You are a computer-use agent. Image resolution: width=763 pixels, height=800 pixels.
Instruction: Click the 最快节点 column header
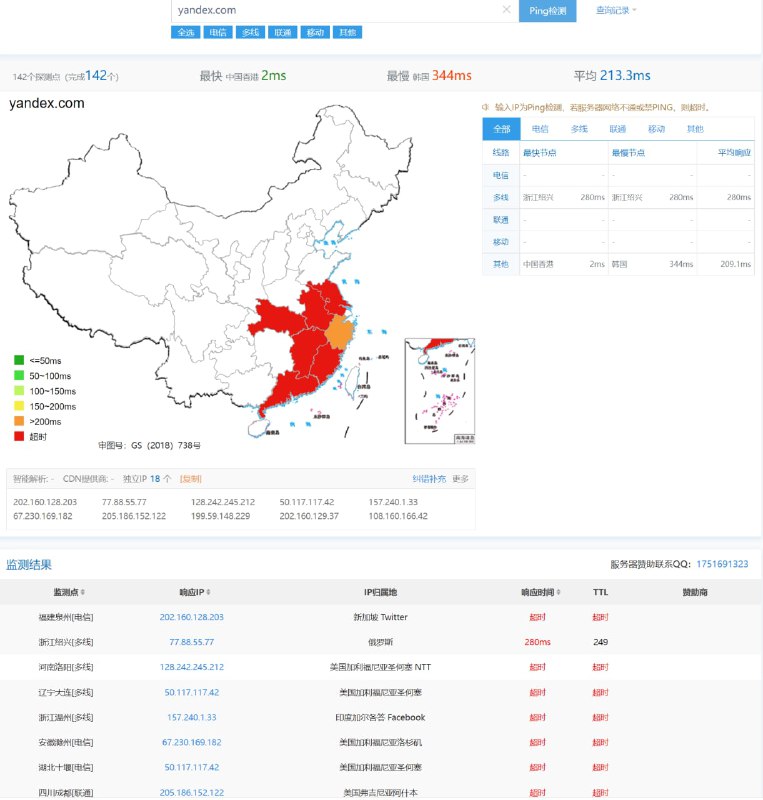pyautogui.click(x=539, y=153)
